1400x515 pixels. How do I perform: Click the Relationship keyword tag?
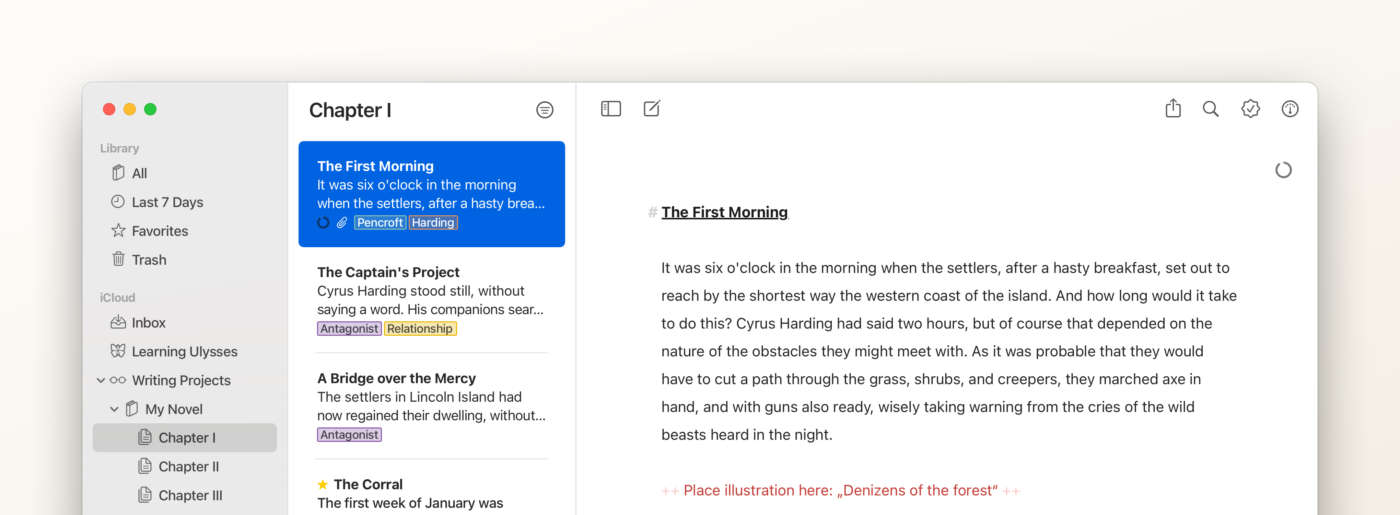(x=420, y=329)
